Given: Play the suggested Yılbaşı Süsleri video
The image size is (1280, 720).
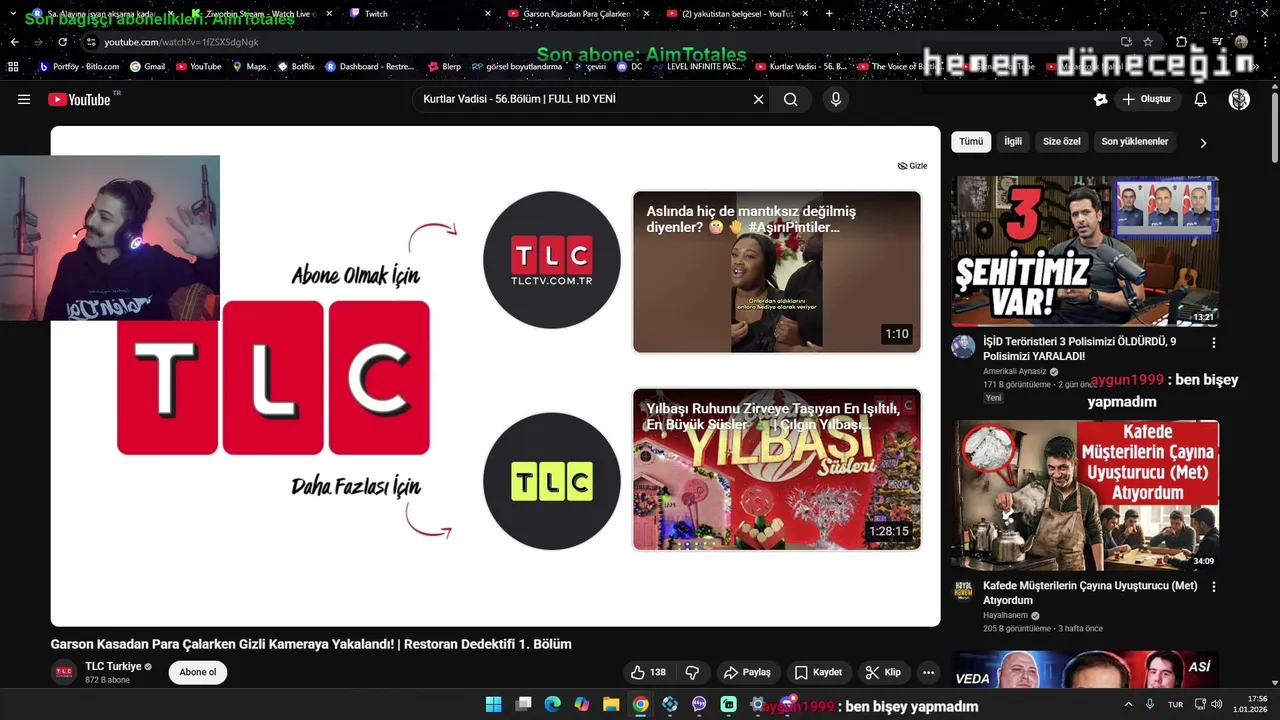Looking at the screenshot, I should point(777,470).
